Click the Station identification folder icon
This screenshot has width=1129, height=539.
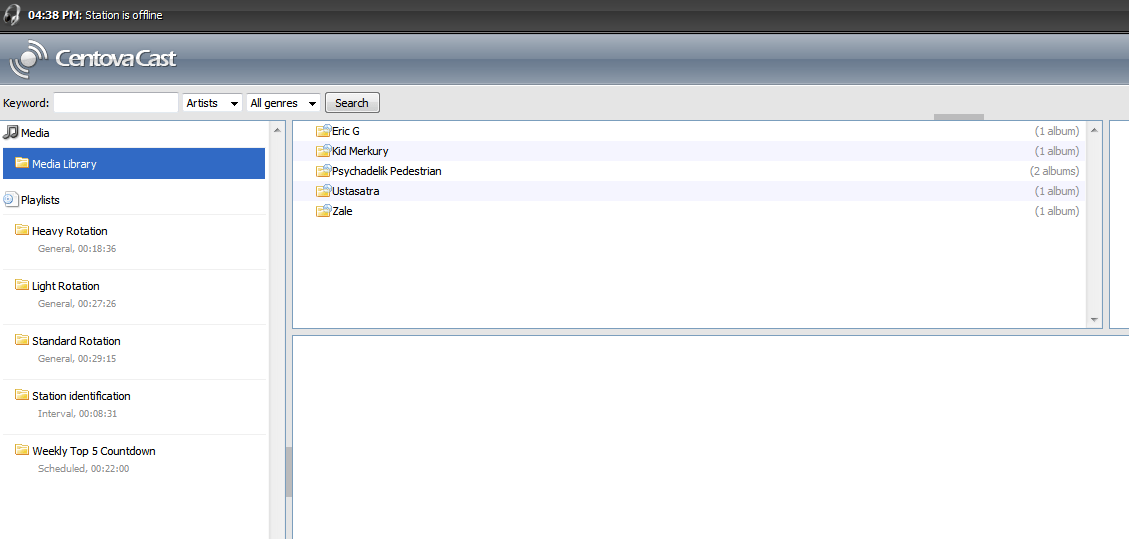click(22, 395)
